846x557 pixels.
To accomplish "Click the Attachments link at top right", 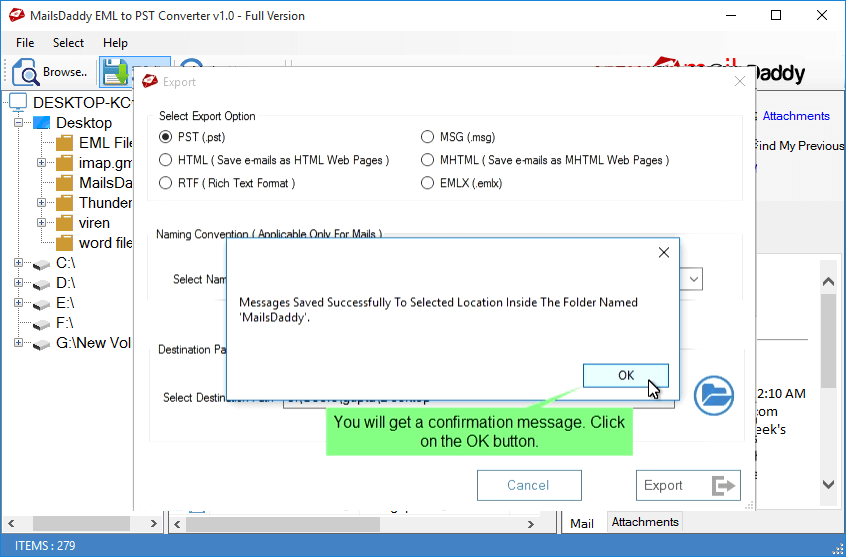I will (x=796, y=116).
